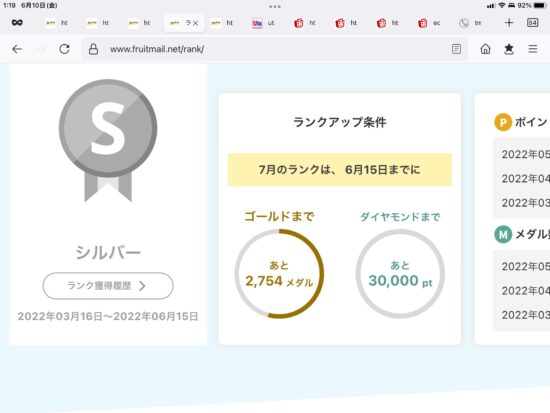This screenshot has width=550, height=413.
Task: Switch to the first browser tab
Action: (56, 23)
